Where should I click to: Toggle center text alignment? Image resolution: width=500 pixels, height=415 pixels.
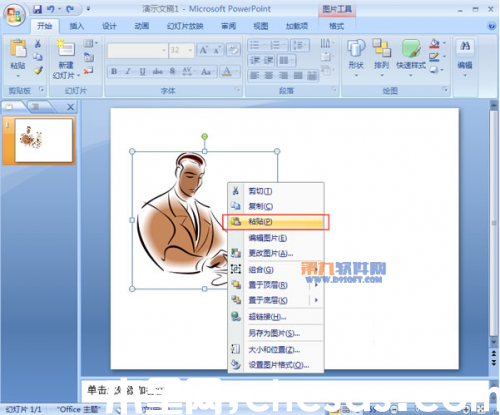269,76
